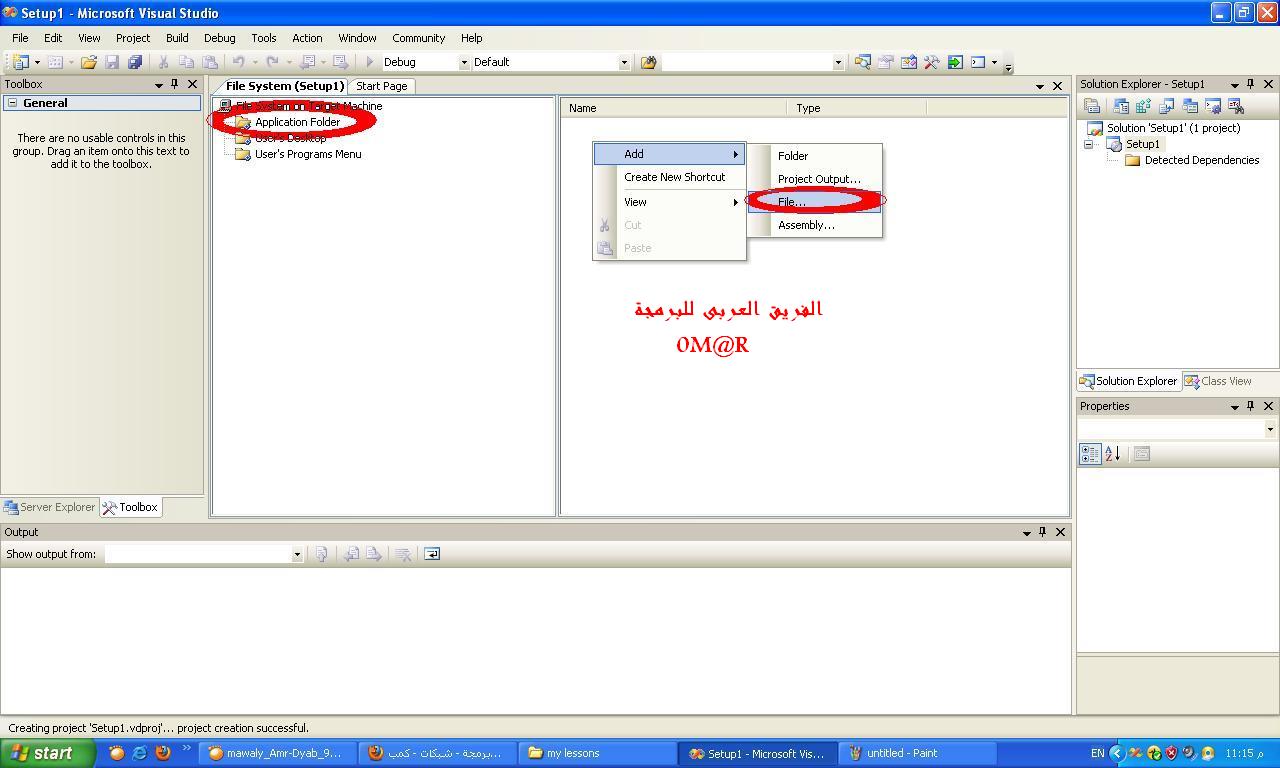Click the Windows start button

[x=48, y=754]
